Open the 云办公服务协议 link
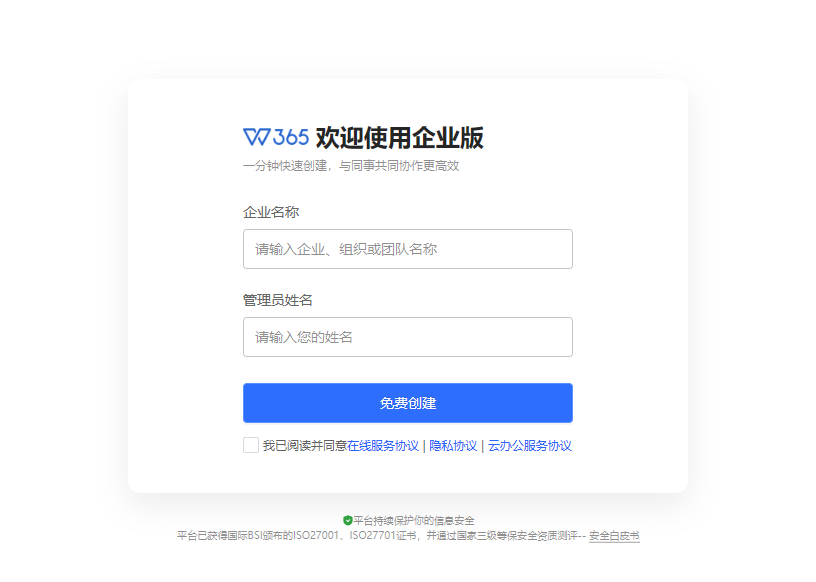816x582 pixels. [530, 446]
